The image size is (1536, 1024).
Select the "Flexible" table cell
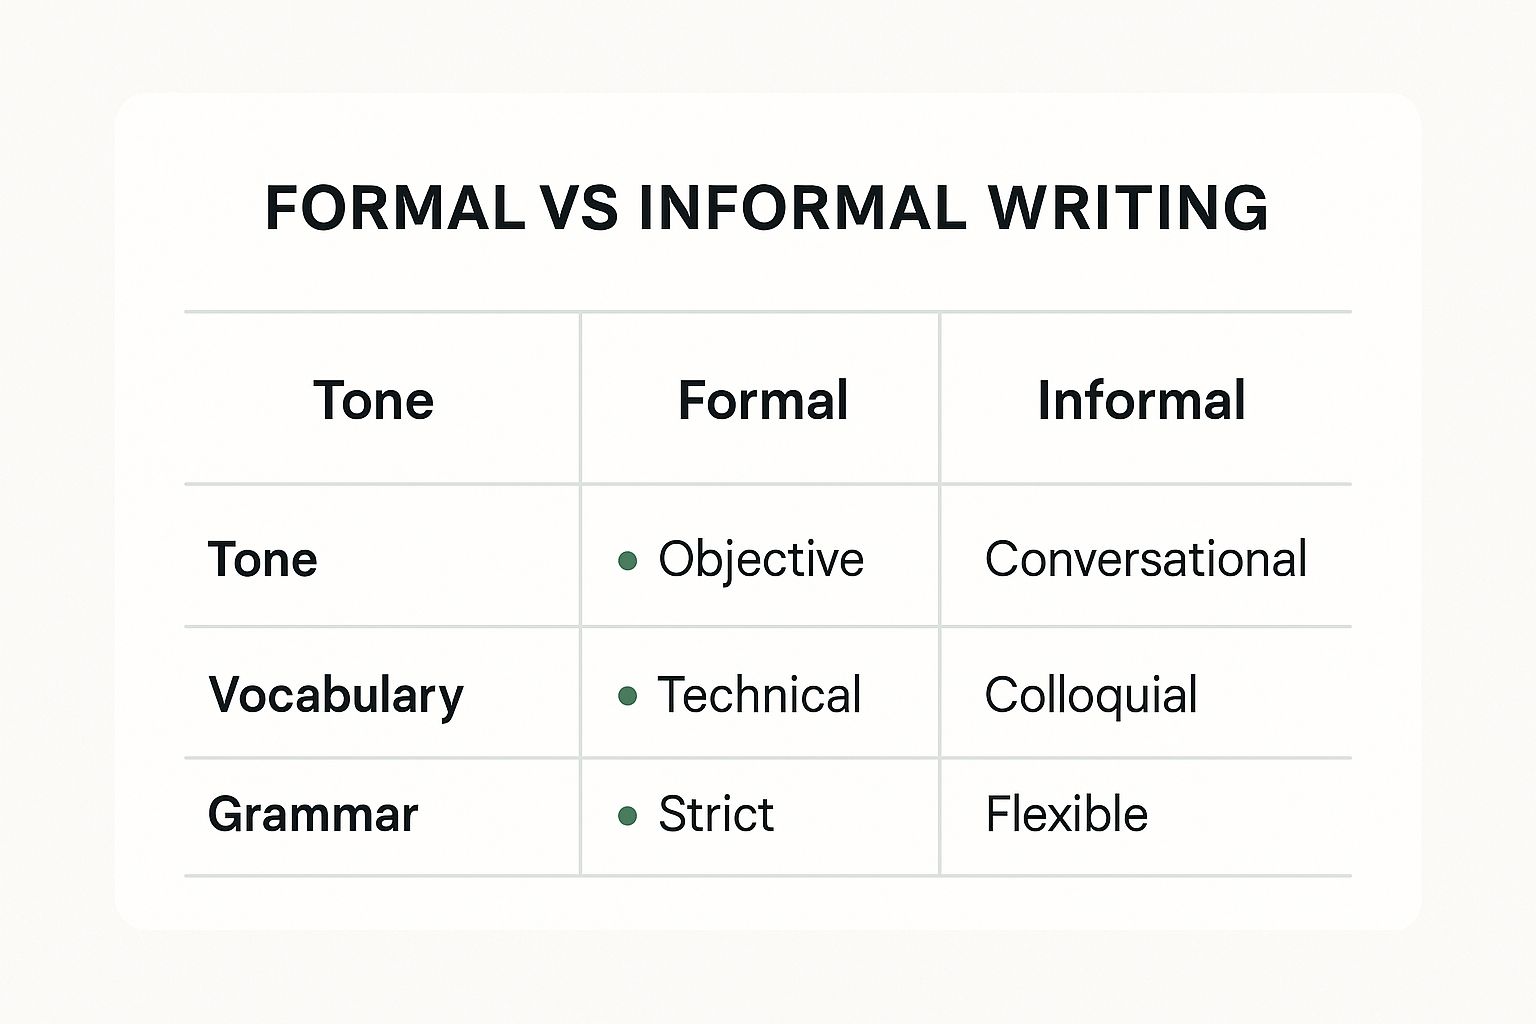coord(1066,815)
